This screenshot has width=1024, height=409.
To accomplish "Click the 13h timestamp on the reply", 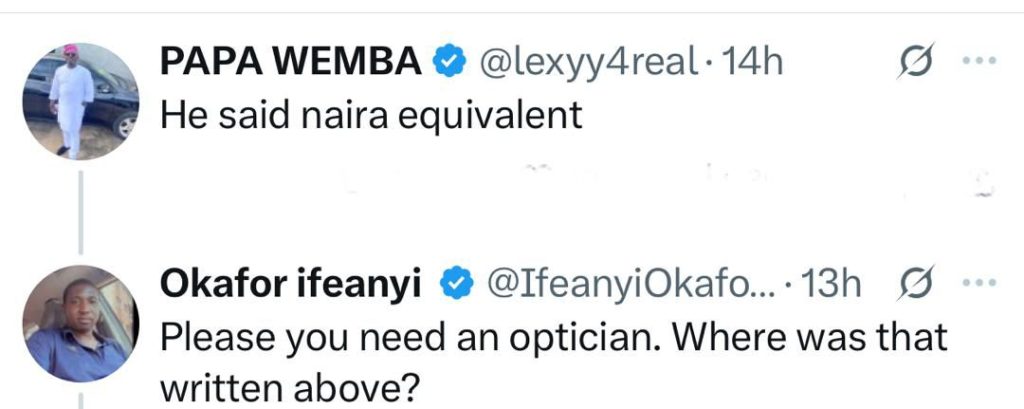I will [x=832, y=286].
